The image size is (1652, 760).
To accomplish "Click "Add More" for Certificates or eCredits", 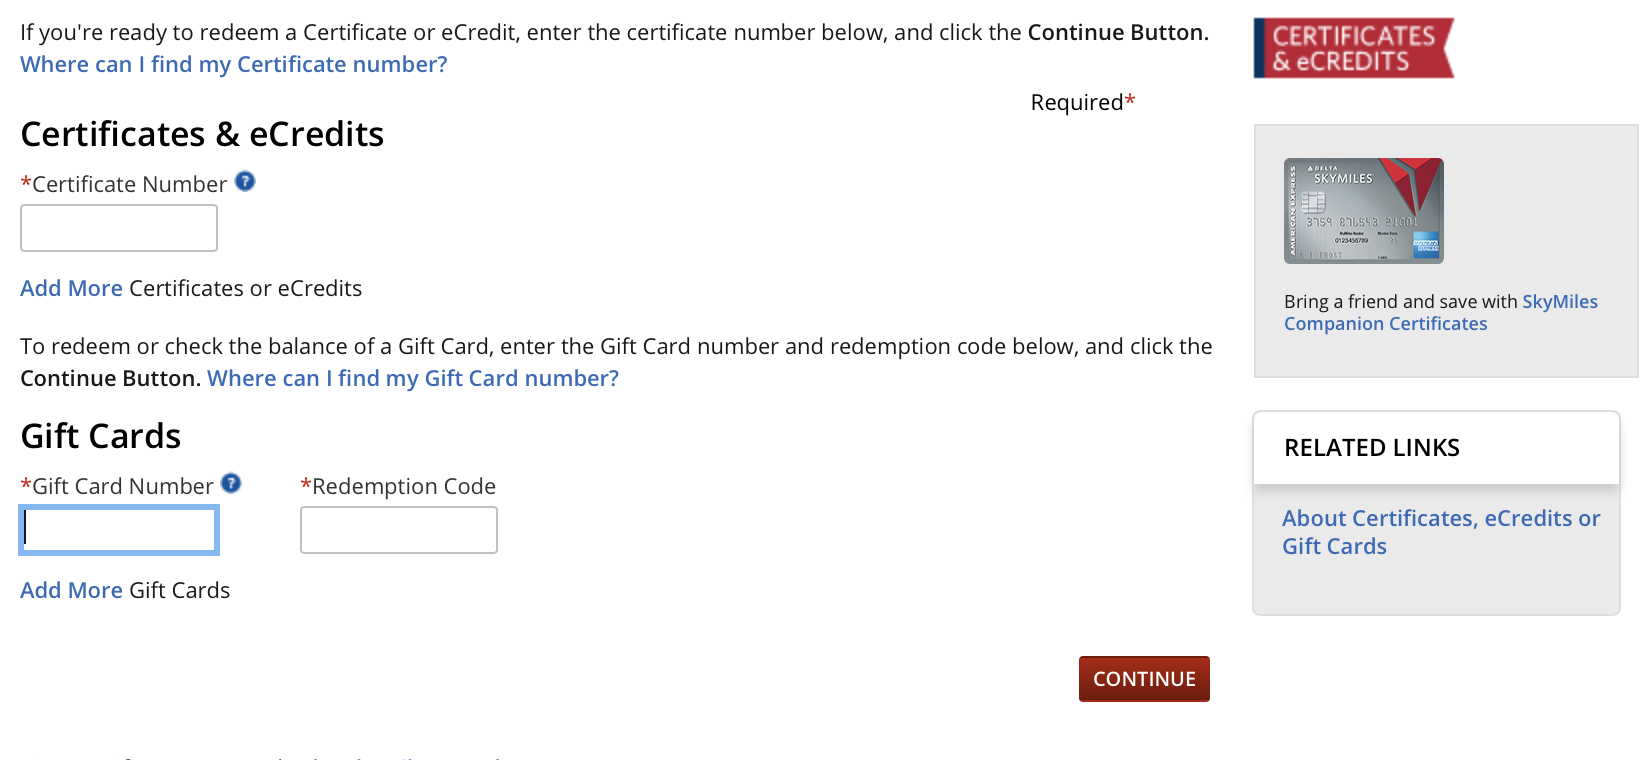I will tap(71, 289).
